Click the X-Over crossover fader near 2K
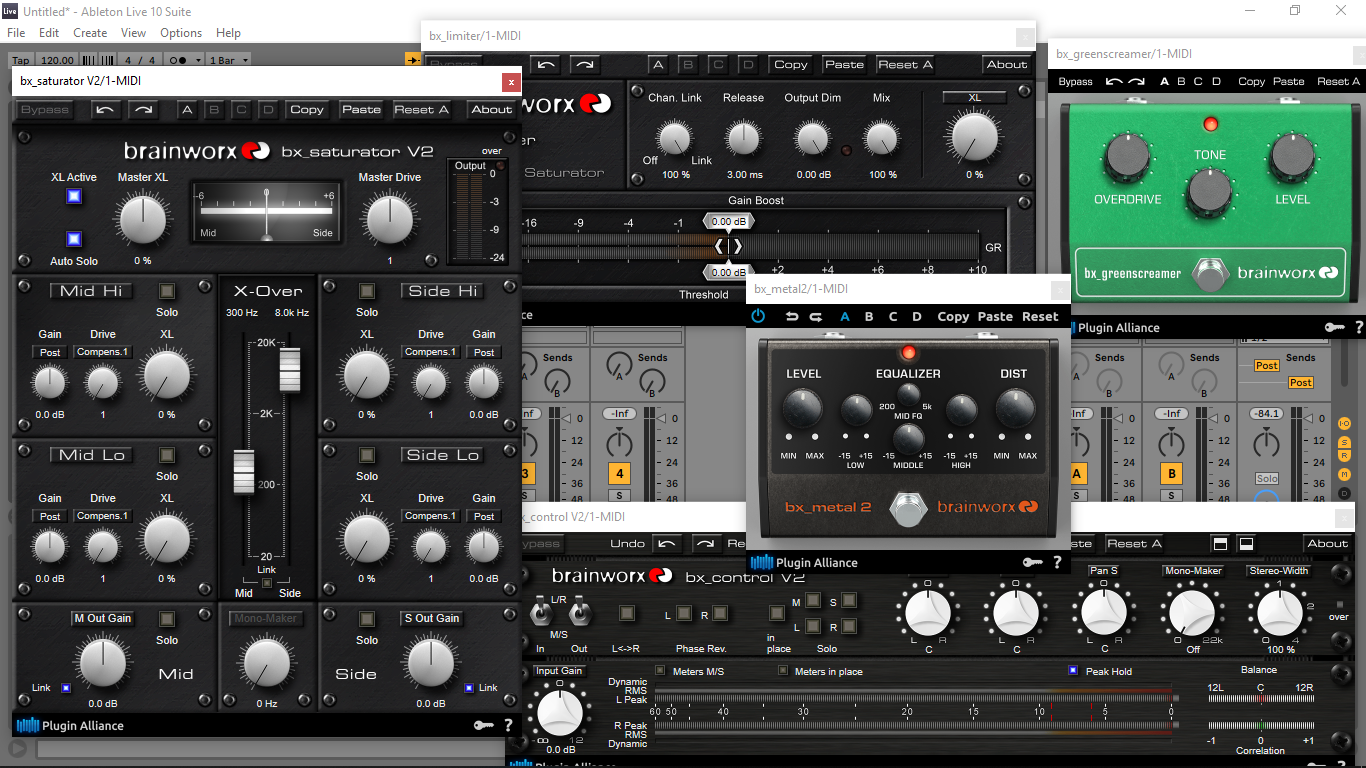 click(x=289, y=370)
